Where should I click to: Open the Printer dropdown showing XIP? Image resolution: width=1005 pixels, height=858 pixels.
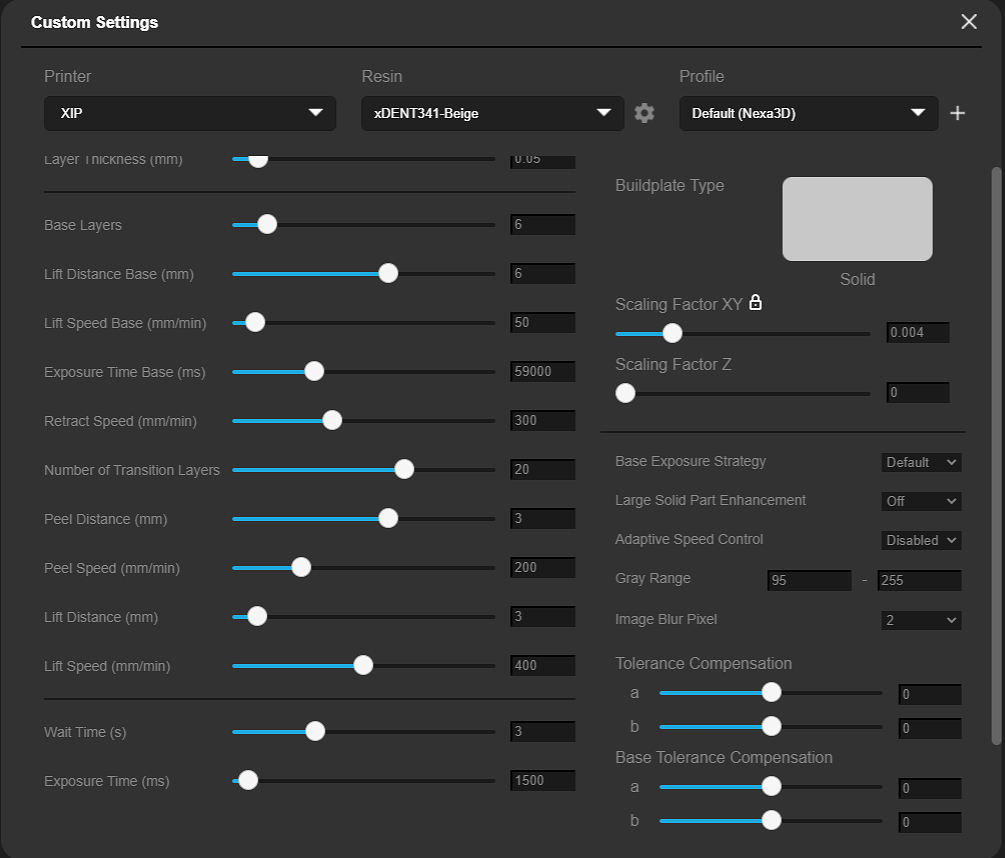coord(190,113)
